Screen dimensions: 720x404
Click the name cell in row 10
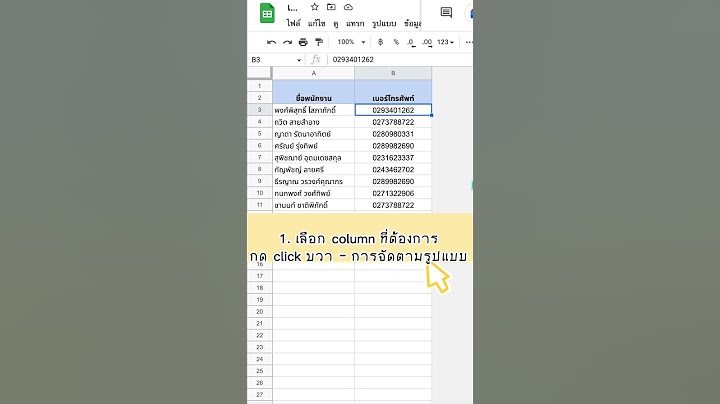tap(314, 193)
